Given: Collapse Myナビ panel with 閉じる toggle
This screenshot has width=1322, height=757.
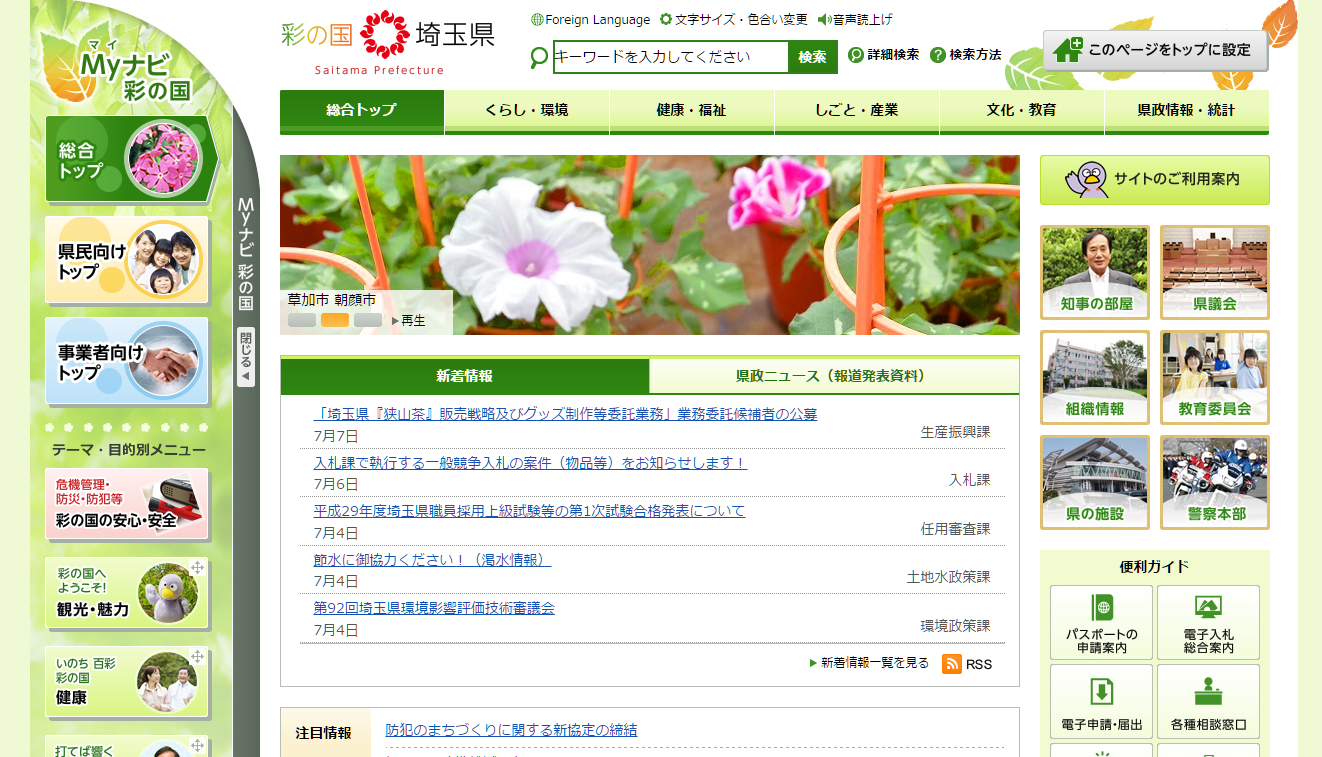Looking at the screenshot, I should (246, 357).
